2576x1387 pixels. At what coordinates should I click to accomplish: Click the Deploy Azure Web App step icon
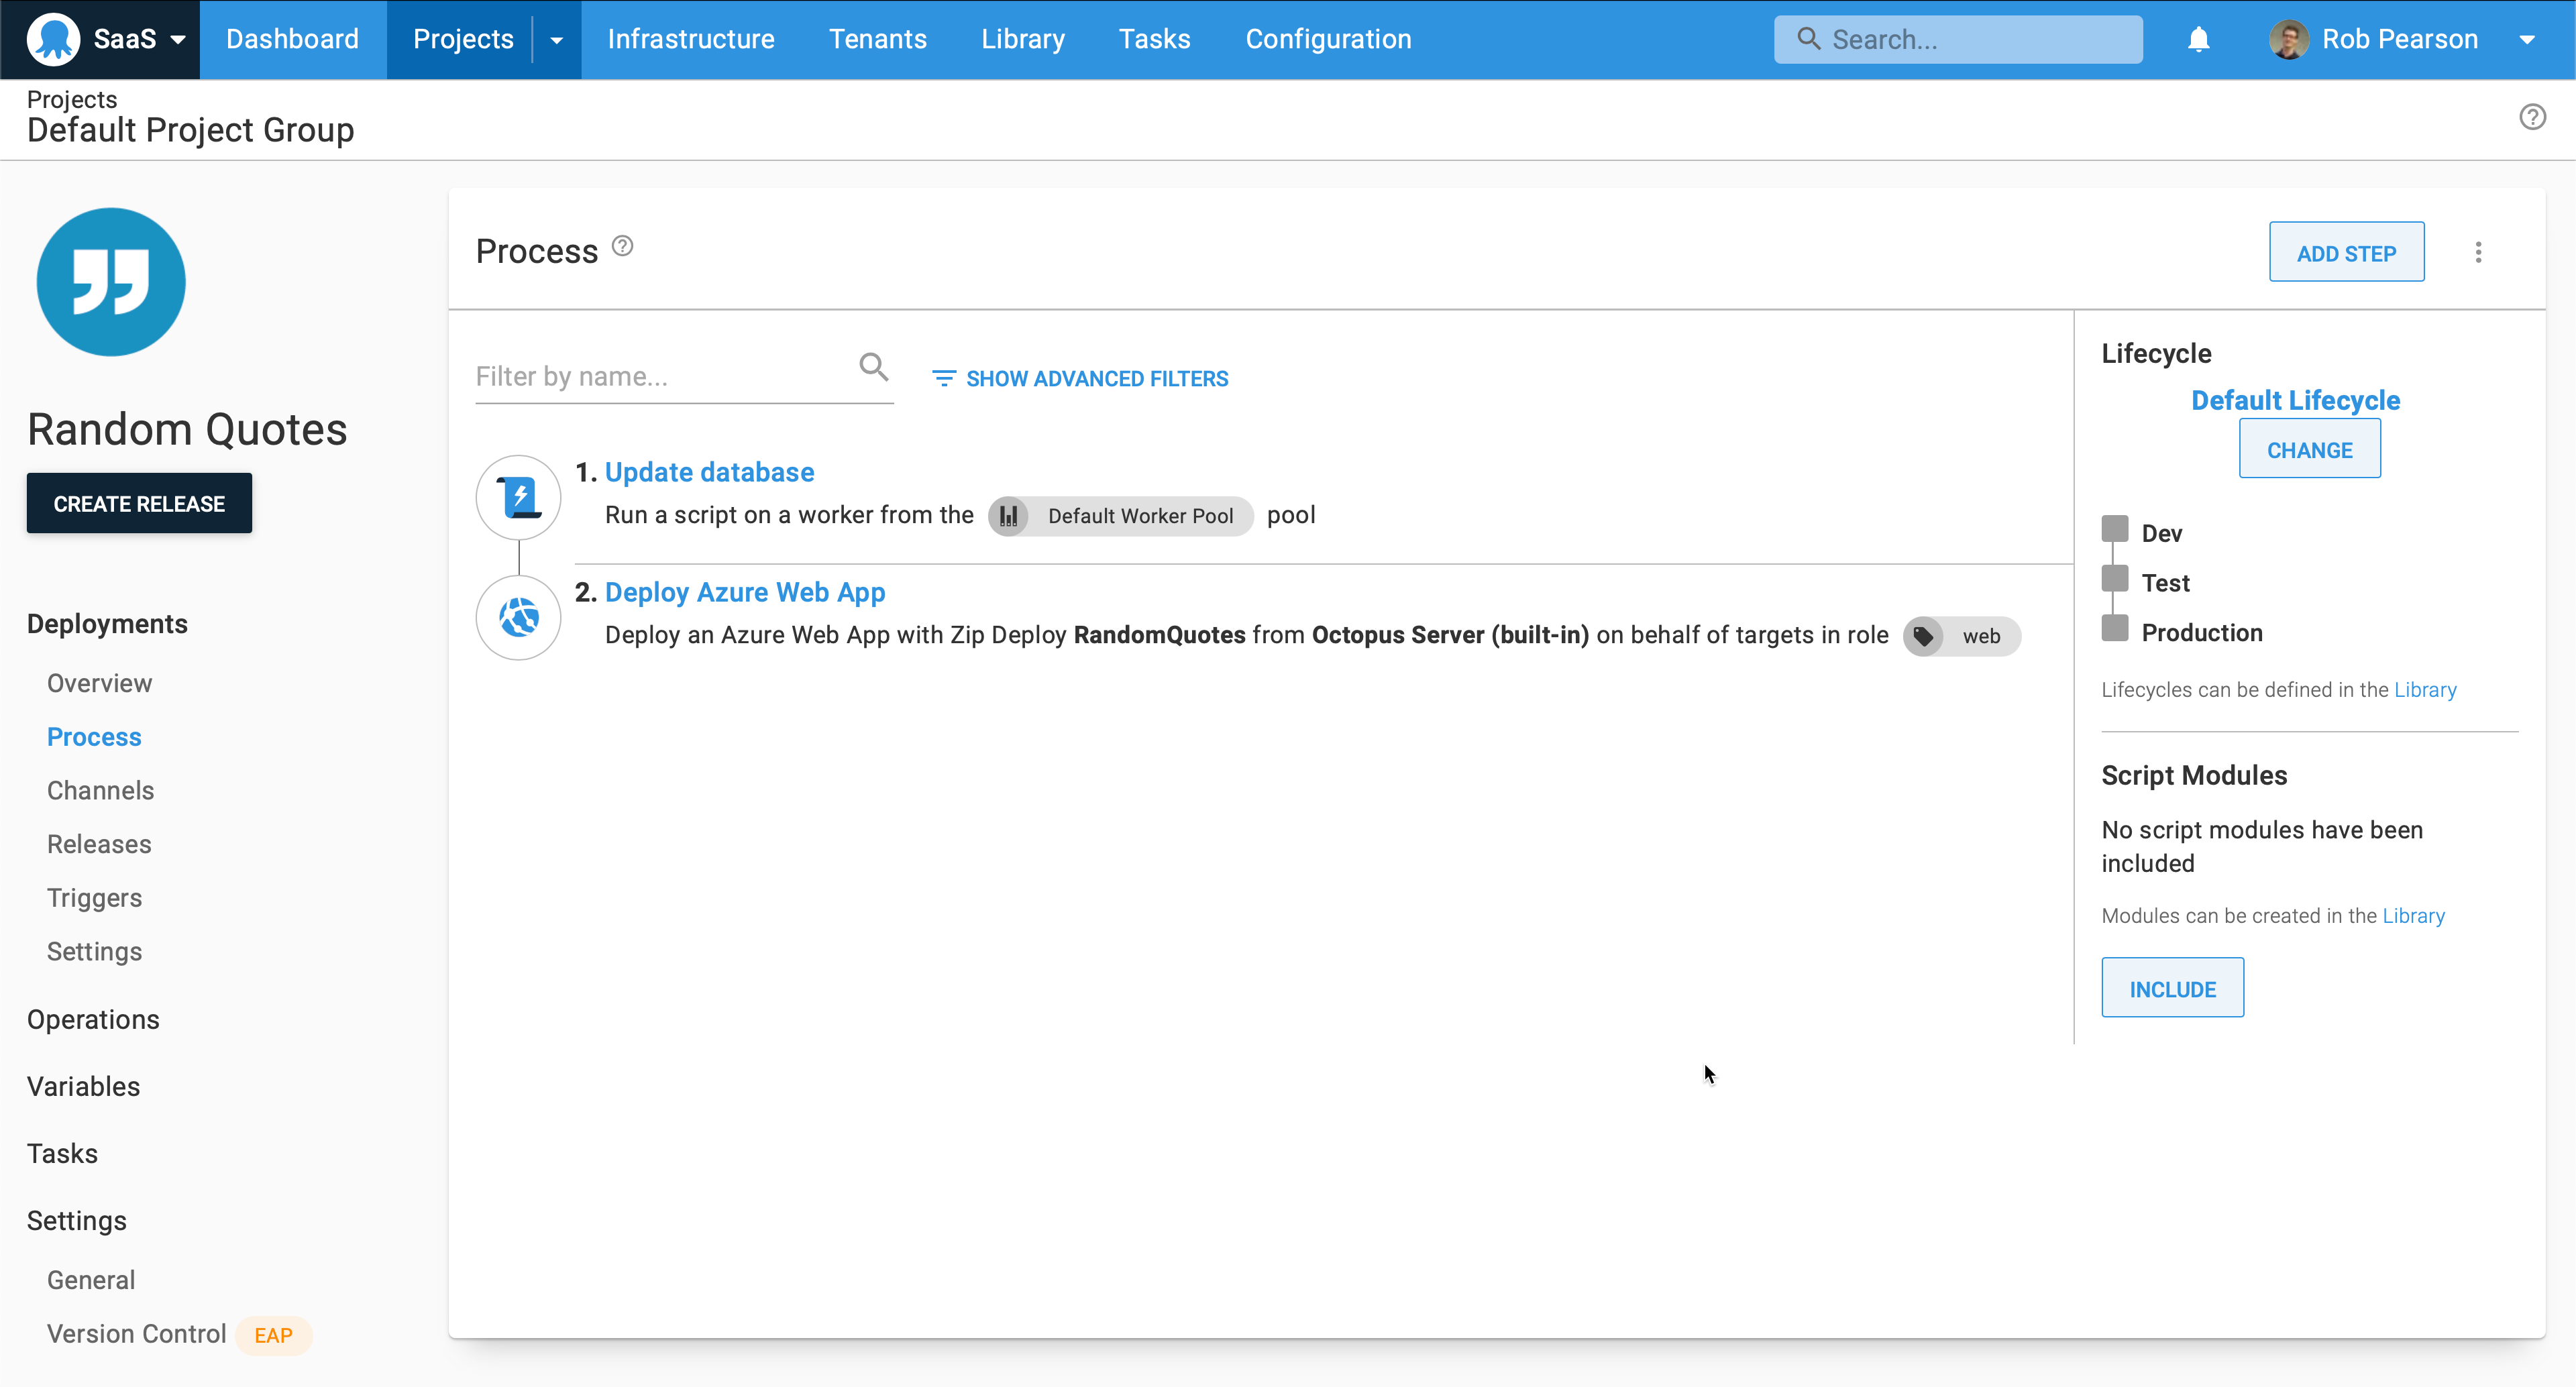518,617
